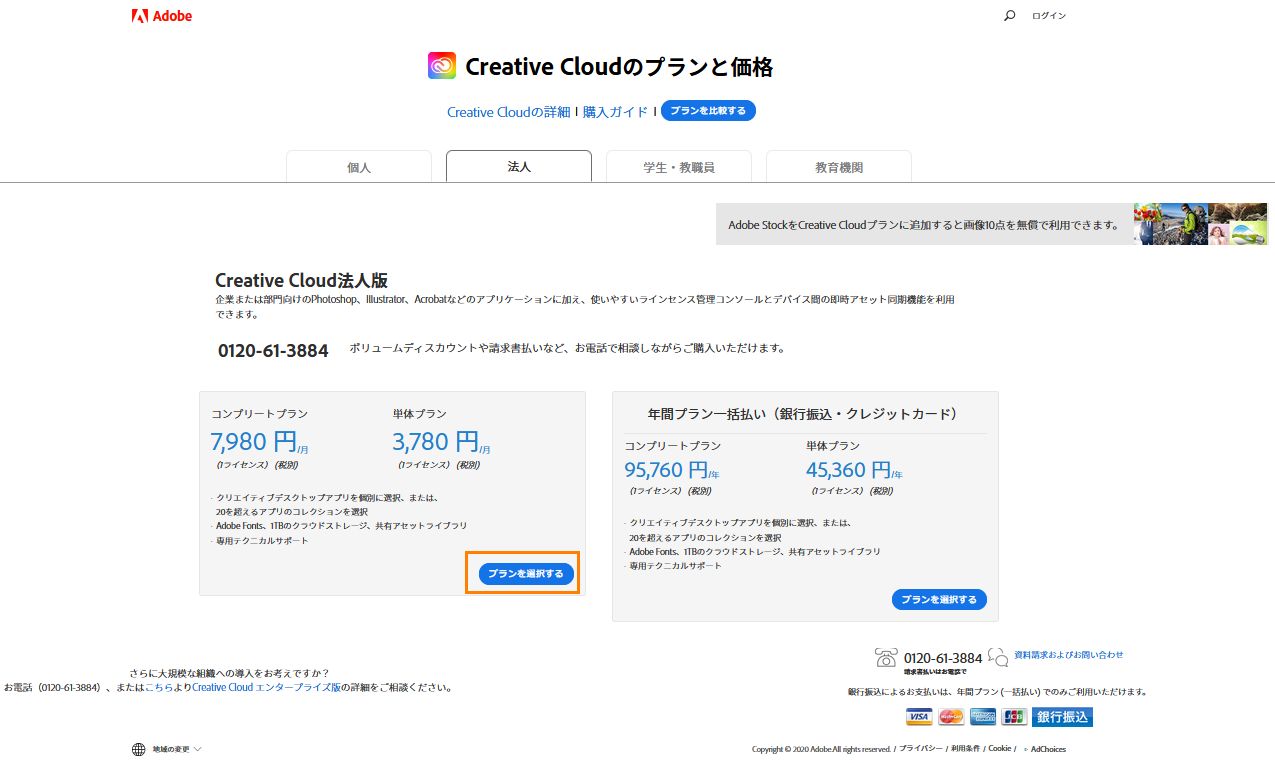The image size is (1275, 763).
Task: Click the globe icon beside 地域の変更
Action: click(139, 749)
